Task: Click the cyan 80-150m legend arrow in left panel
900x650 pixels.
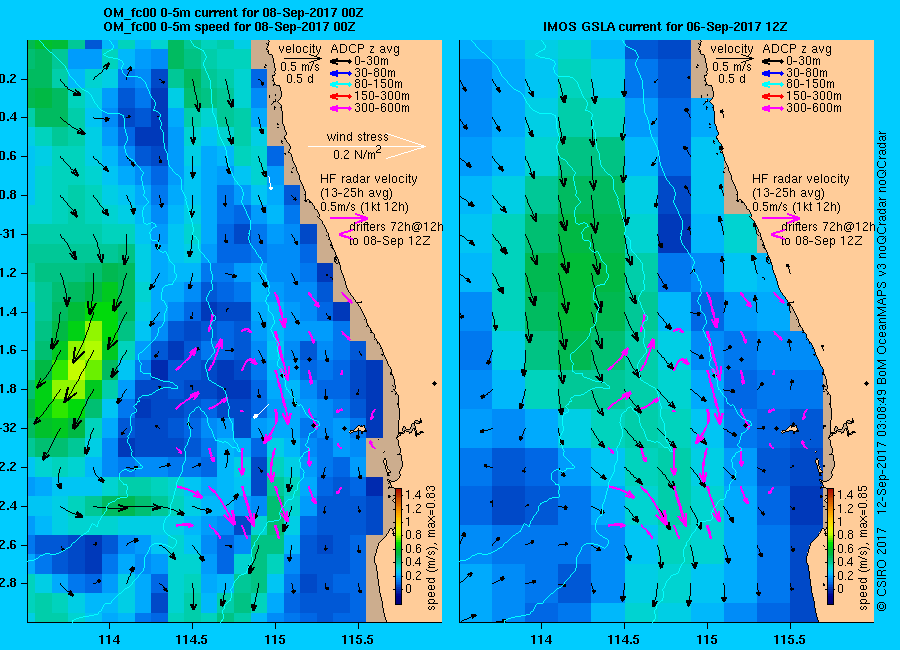Action: 340,84
